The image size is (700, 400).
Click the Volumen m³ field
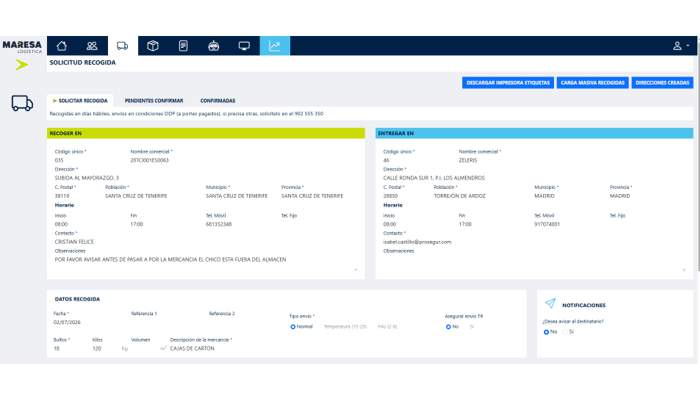click(144, 349)
